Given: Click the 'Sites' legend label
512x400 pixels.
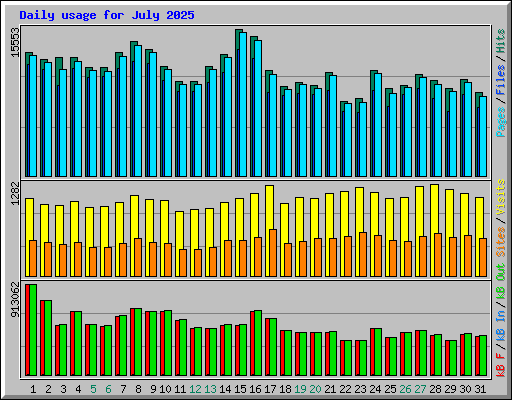Looking at the screenshot, I should [501, 242].
